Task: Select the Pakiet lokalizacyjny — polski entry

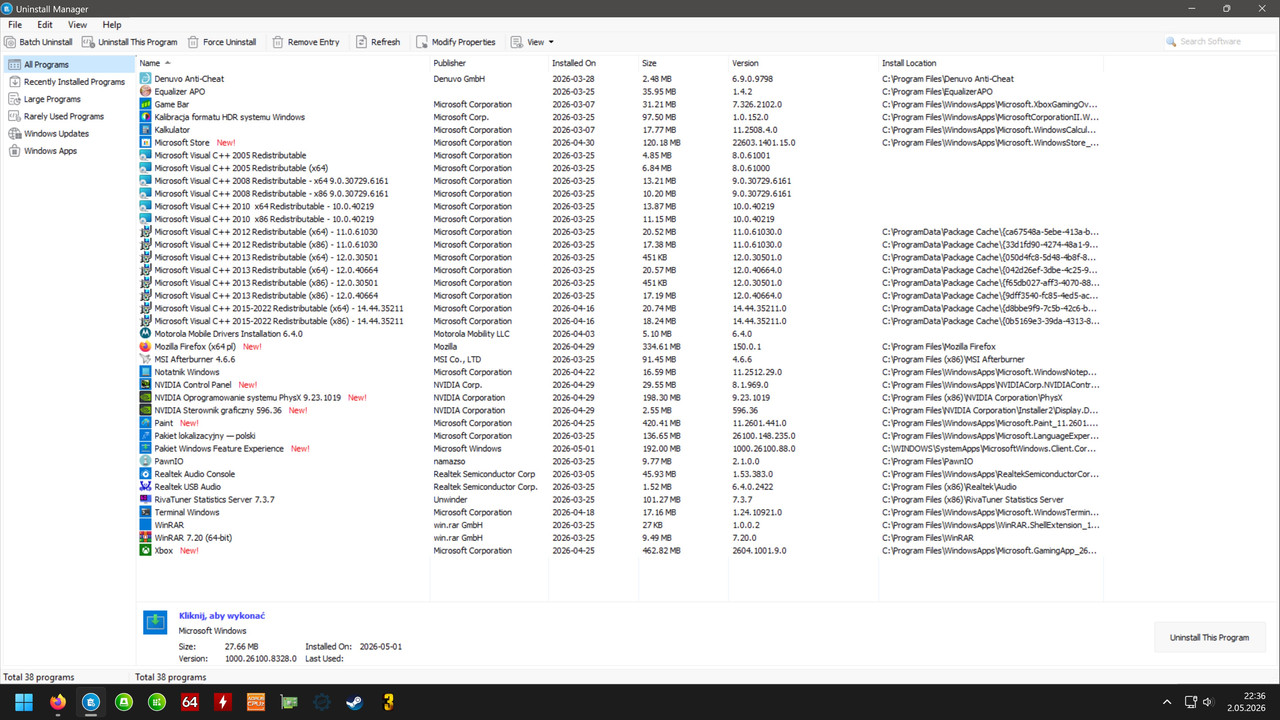Action: (620, 436)
